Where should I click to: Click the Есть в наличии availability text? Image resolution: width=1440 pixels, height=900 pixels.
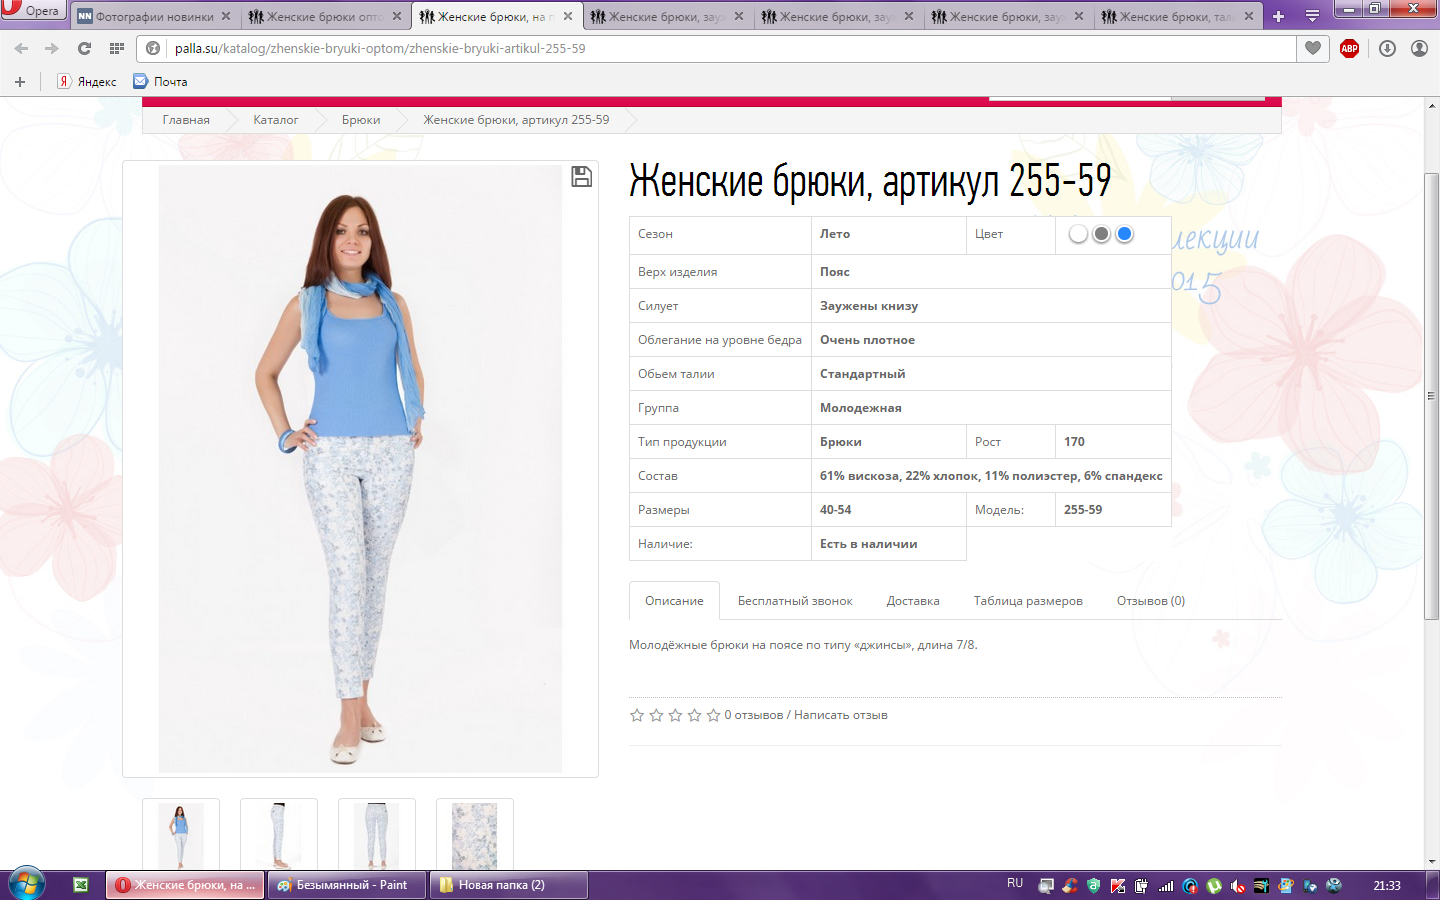click(x=869, y=544)
